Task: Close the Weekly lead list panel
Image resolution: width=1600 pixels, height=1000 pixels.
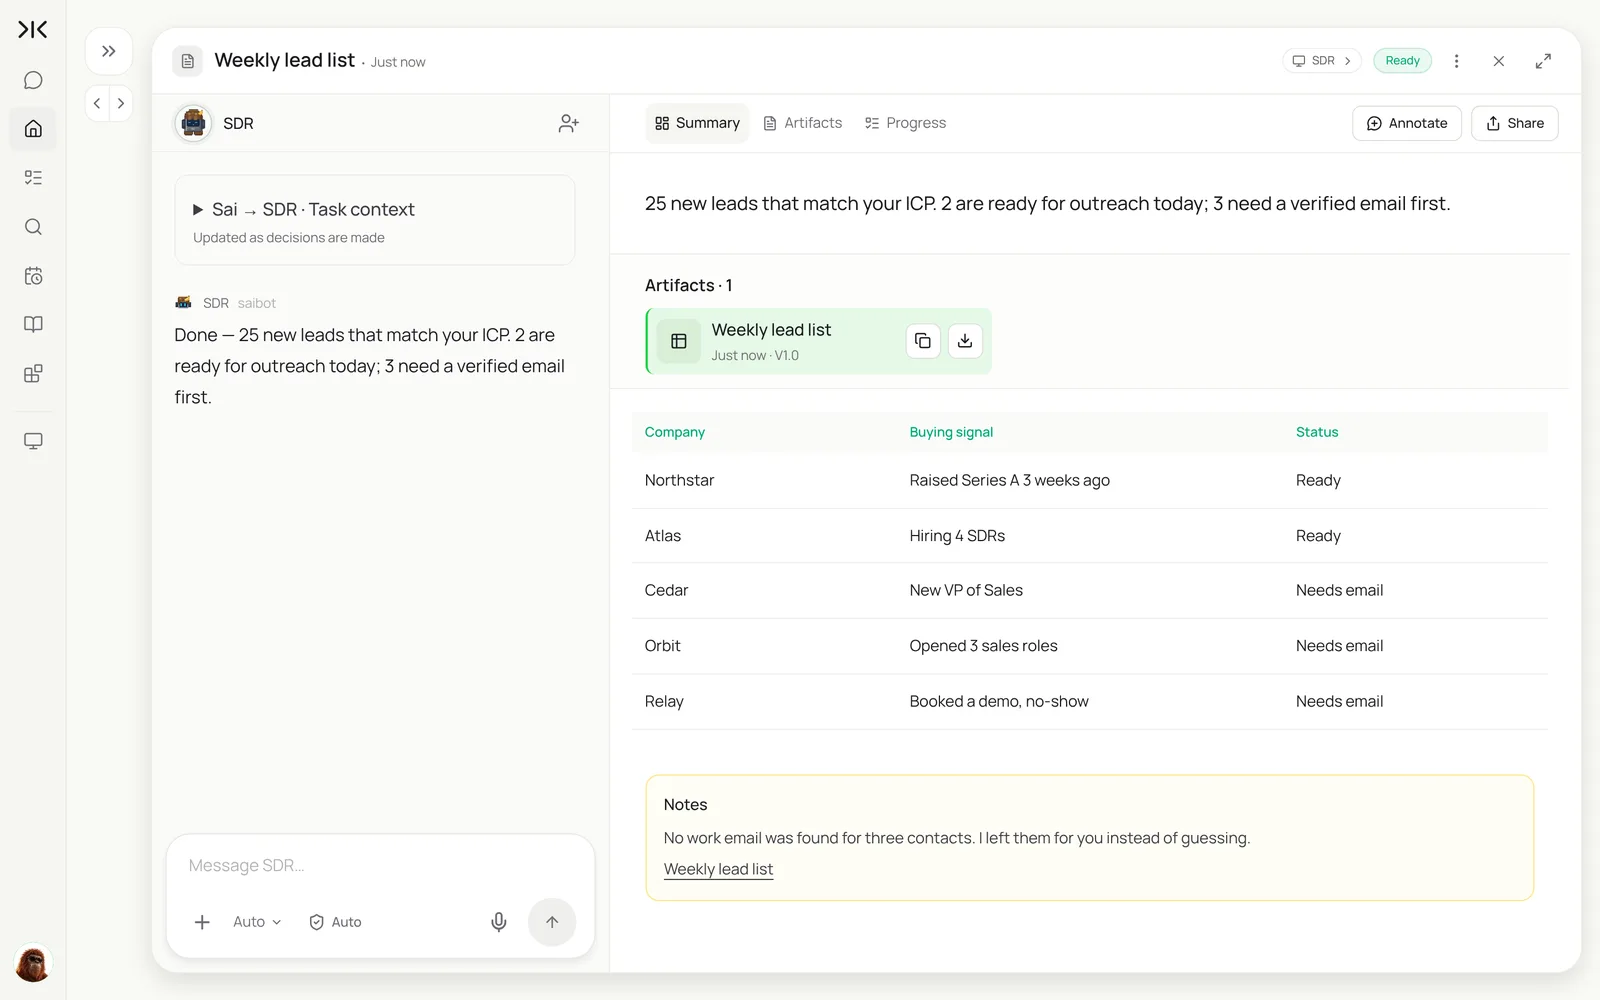Action: coord(1498,61)
